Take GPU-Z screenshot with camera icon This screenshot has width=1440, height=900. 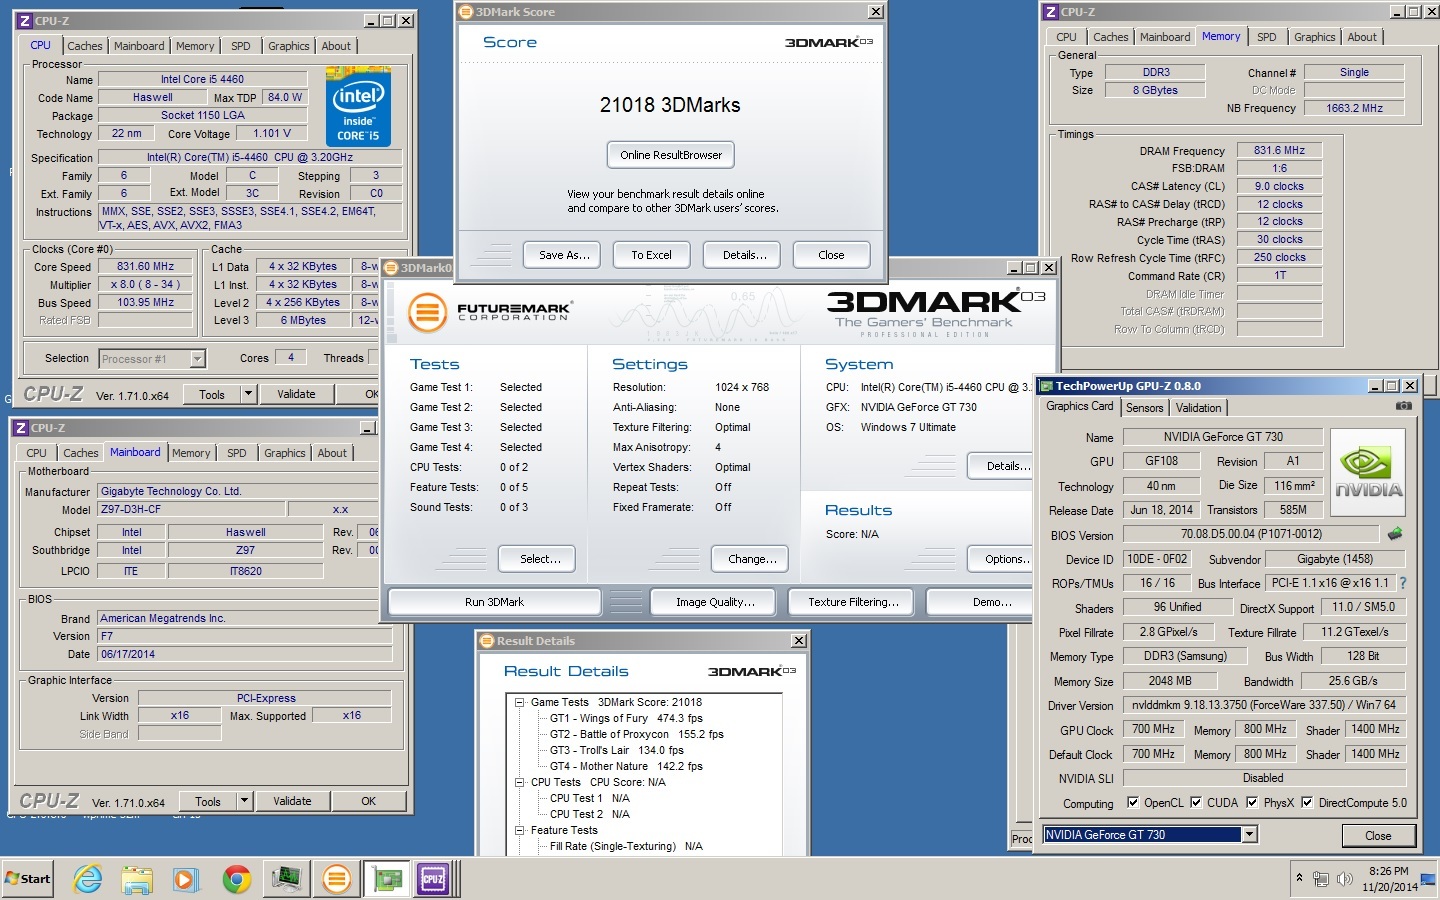pyautogui.click(x=1404, y=406)
